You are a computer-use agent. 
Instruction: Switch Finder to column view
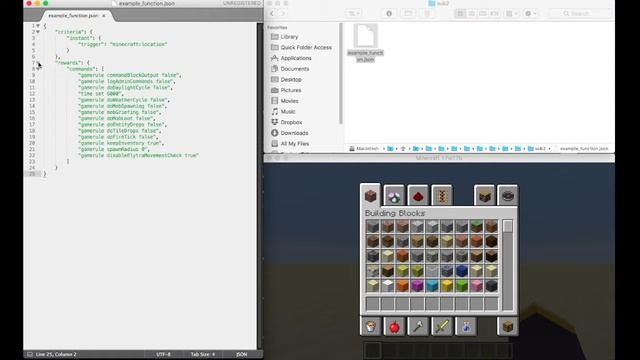click(483, 13)
